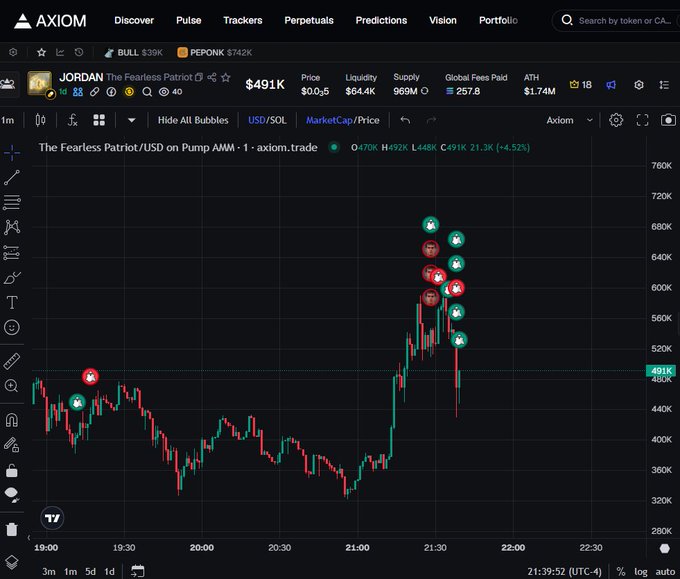680x579 pixels.
Task: Favorite JORDAN with the star
Action: [x=226, y=77]
